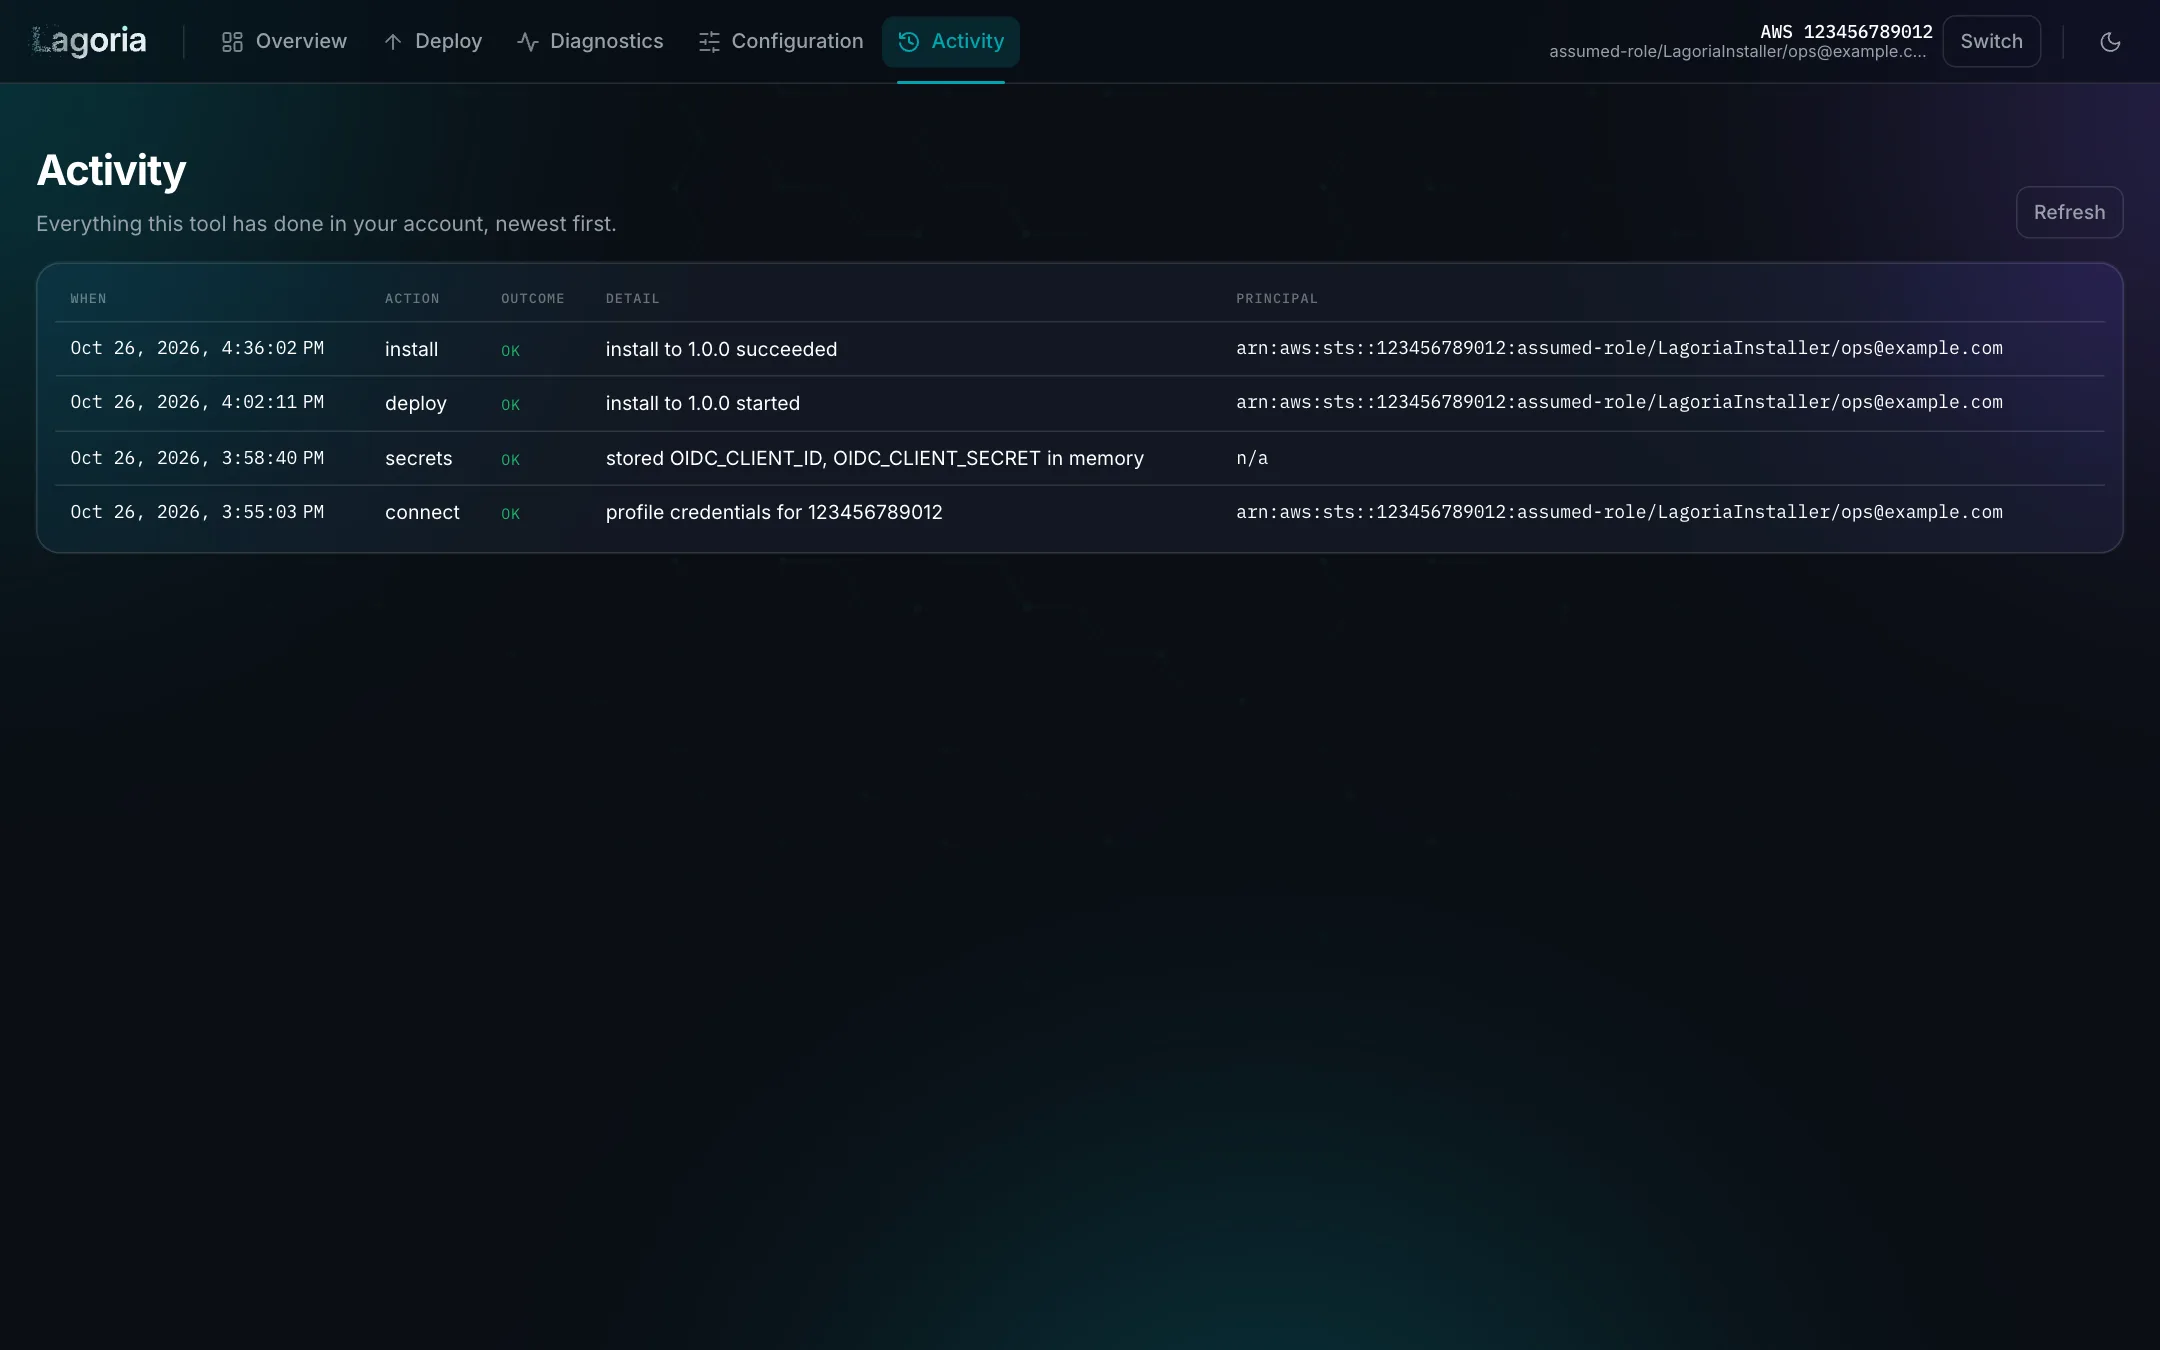2160x1350 pixels.
Task: Click the principal ARN in the connect row
Action: click(1619, 512)
